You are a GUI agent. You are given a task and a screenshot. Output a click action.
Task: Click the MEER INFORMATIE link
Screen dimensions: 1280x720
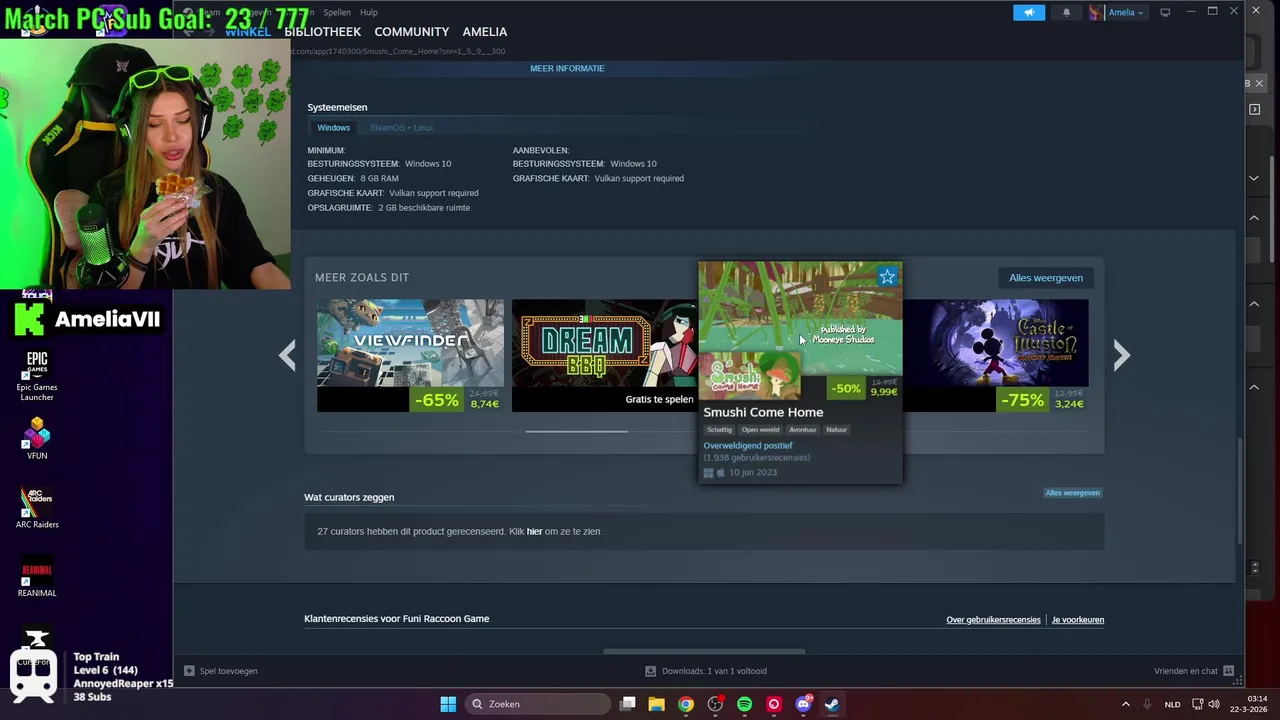click(x=567, y=68)
